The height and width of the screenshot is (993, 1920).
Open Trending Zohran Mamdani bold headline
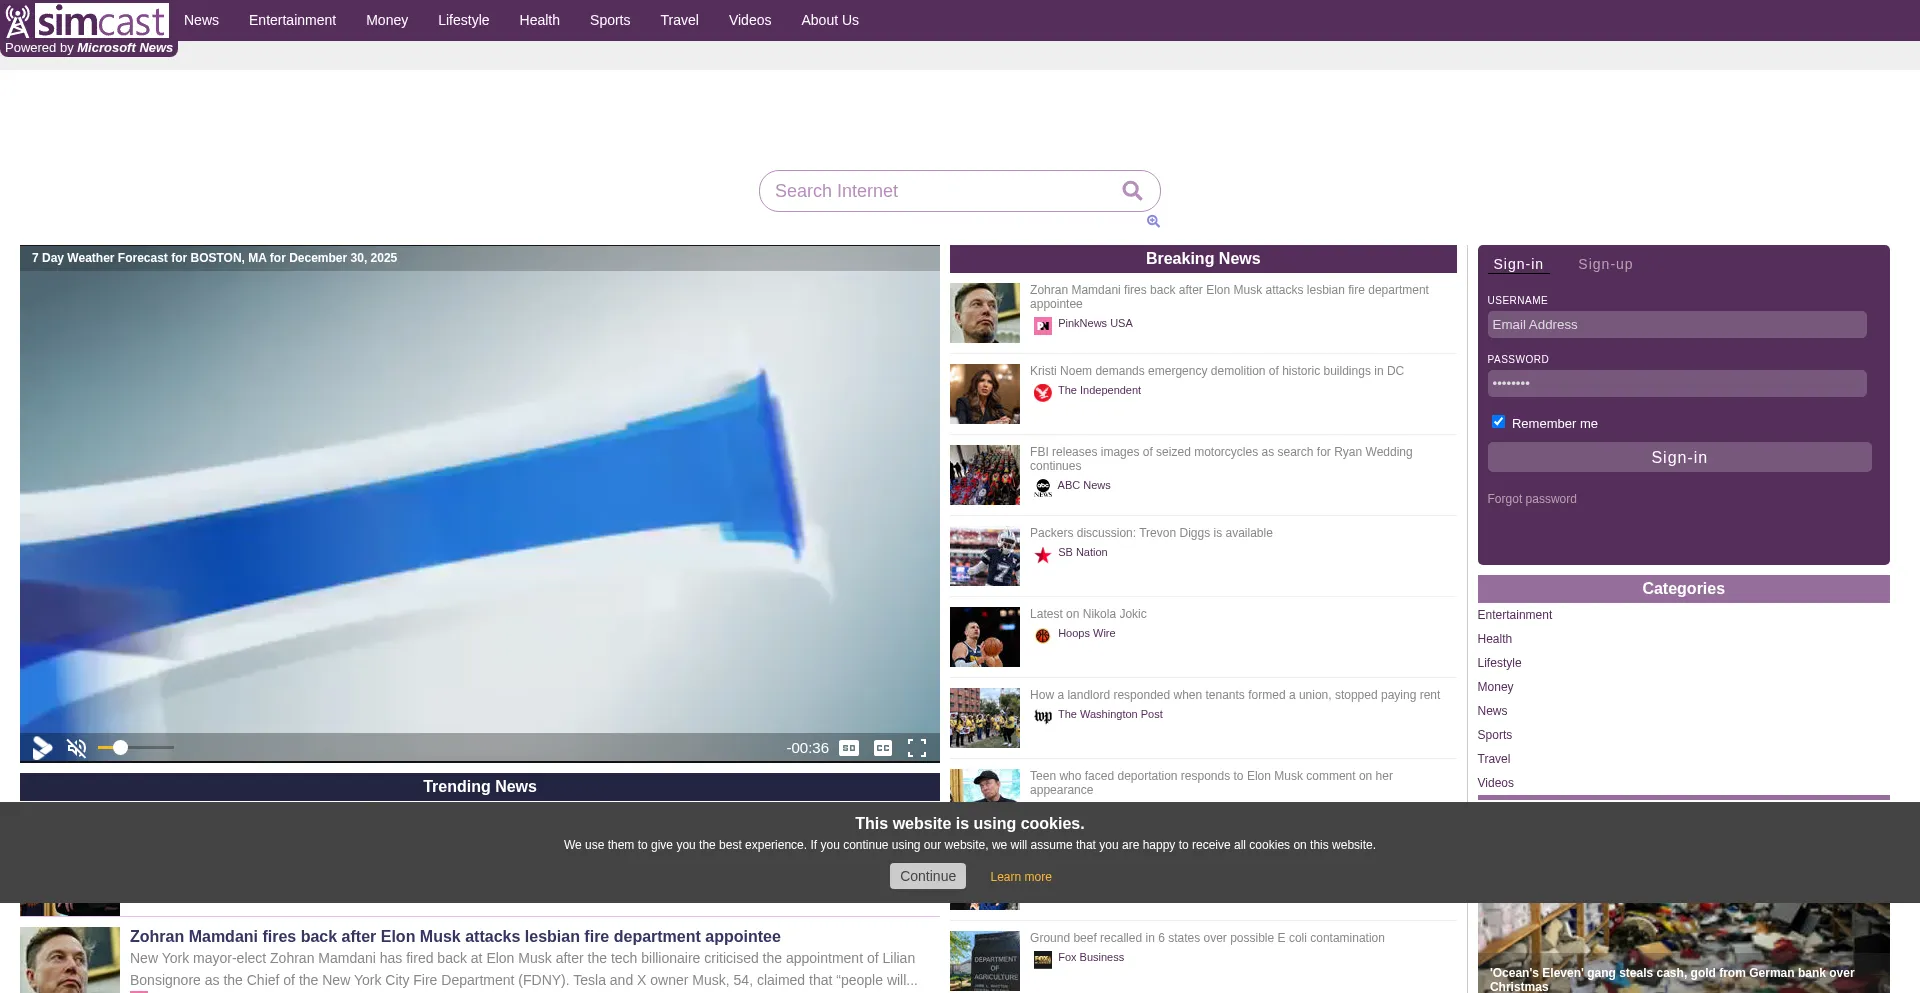point(455,937)
